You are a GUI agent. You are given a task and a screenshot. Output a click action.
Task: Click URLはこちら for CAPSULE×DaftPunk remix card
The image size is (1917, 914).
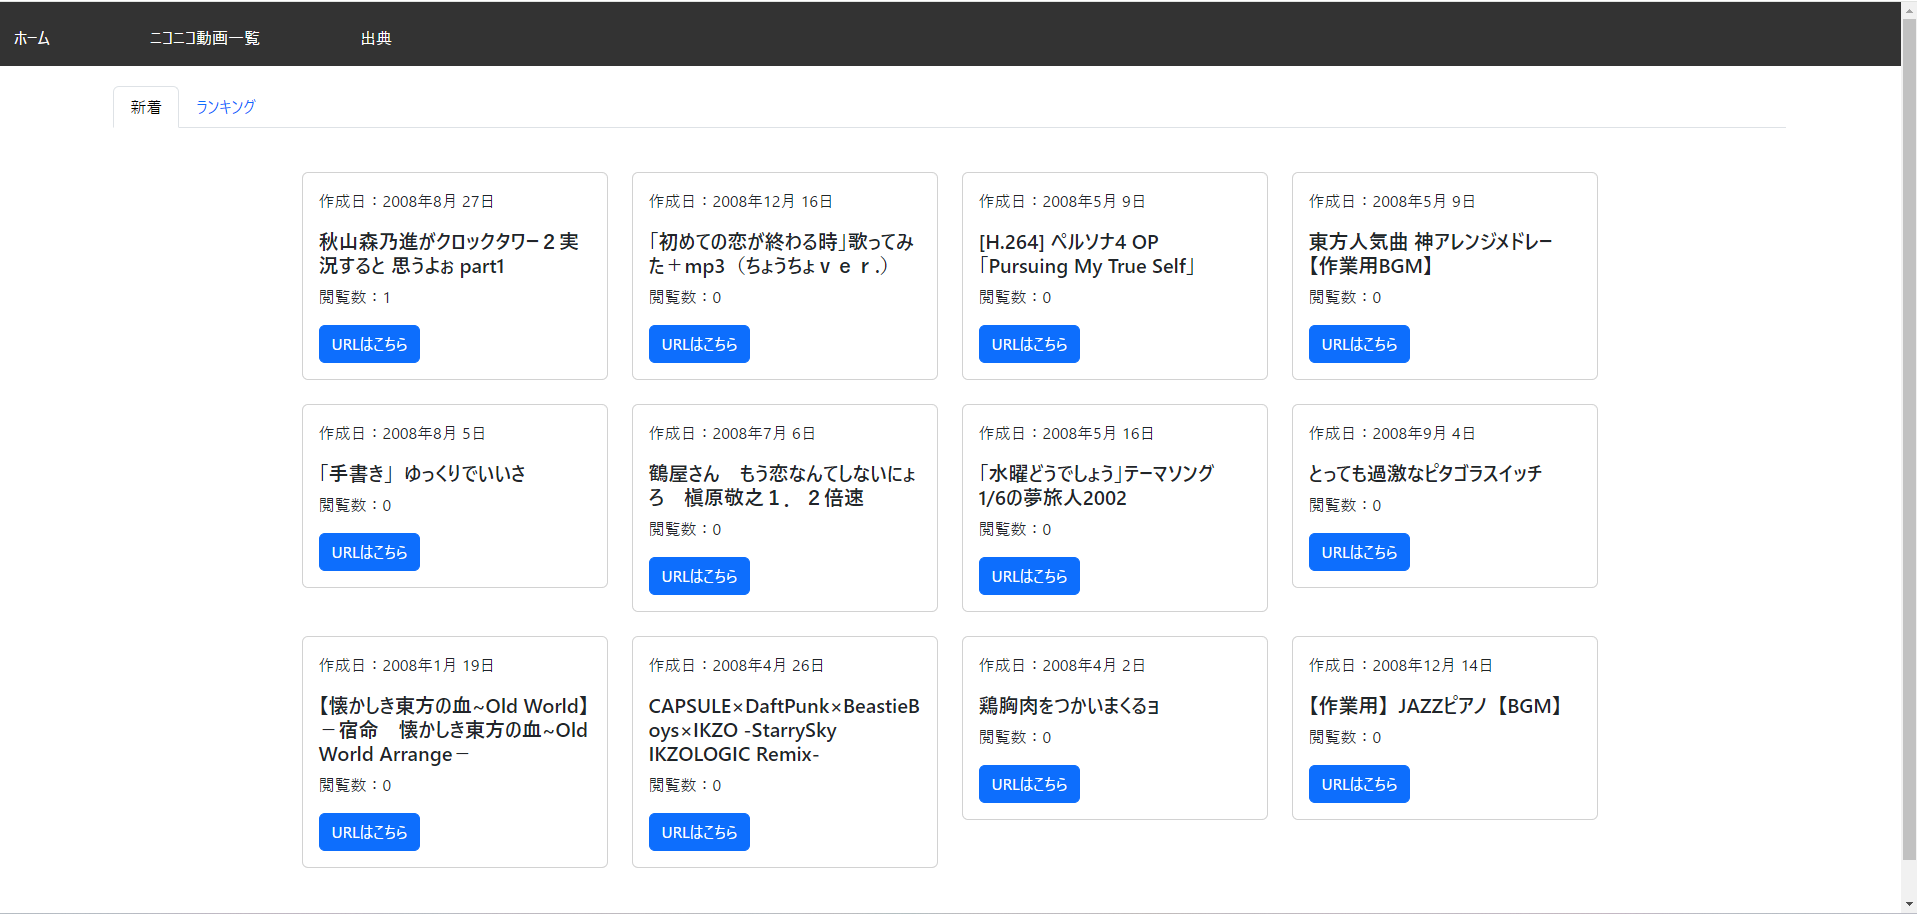[698, 831]
